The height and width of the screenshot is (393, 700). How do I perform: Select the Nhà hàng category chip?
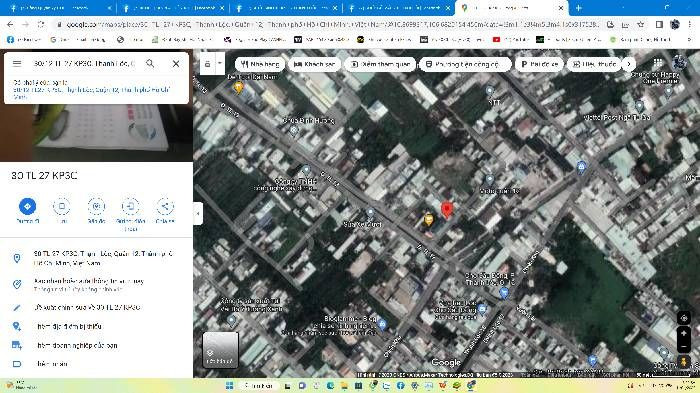tap(260, 64)
